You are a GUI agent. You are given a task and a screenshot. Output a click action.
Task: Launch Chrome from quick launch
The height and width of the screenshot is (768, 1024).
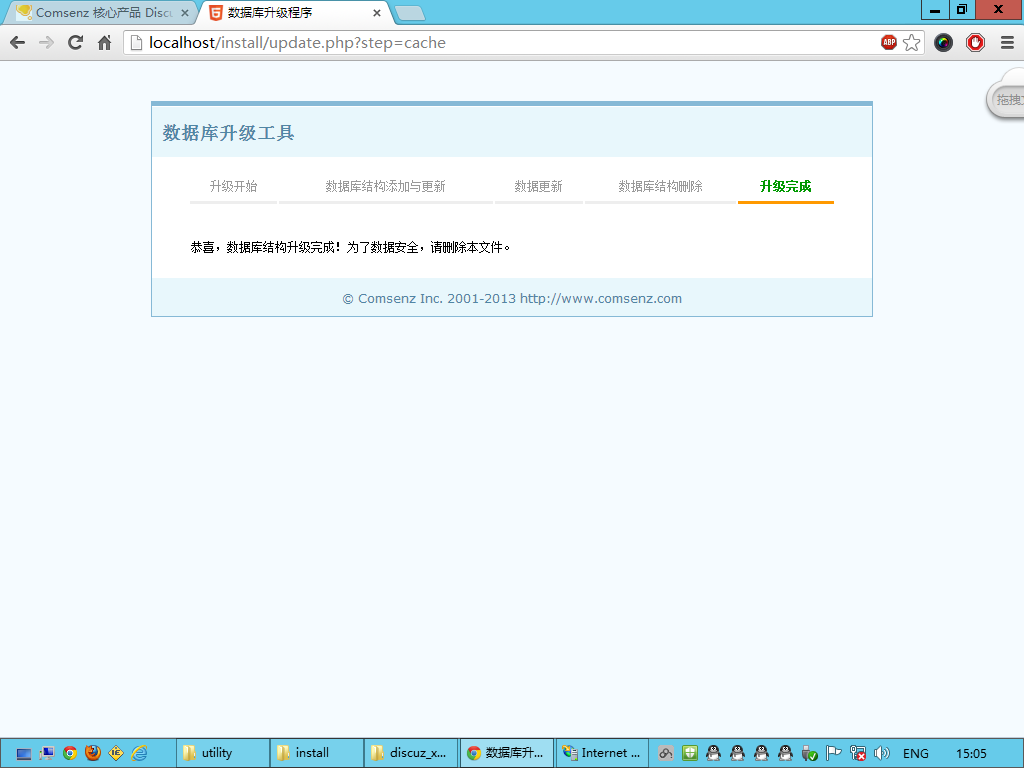pos(70,753)
